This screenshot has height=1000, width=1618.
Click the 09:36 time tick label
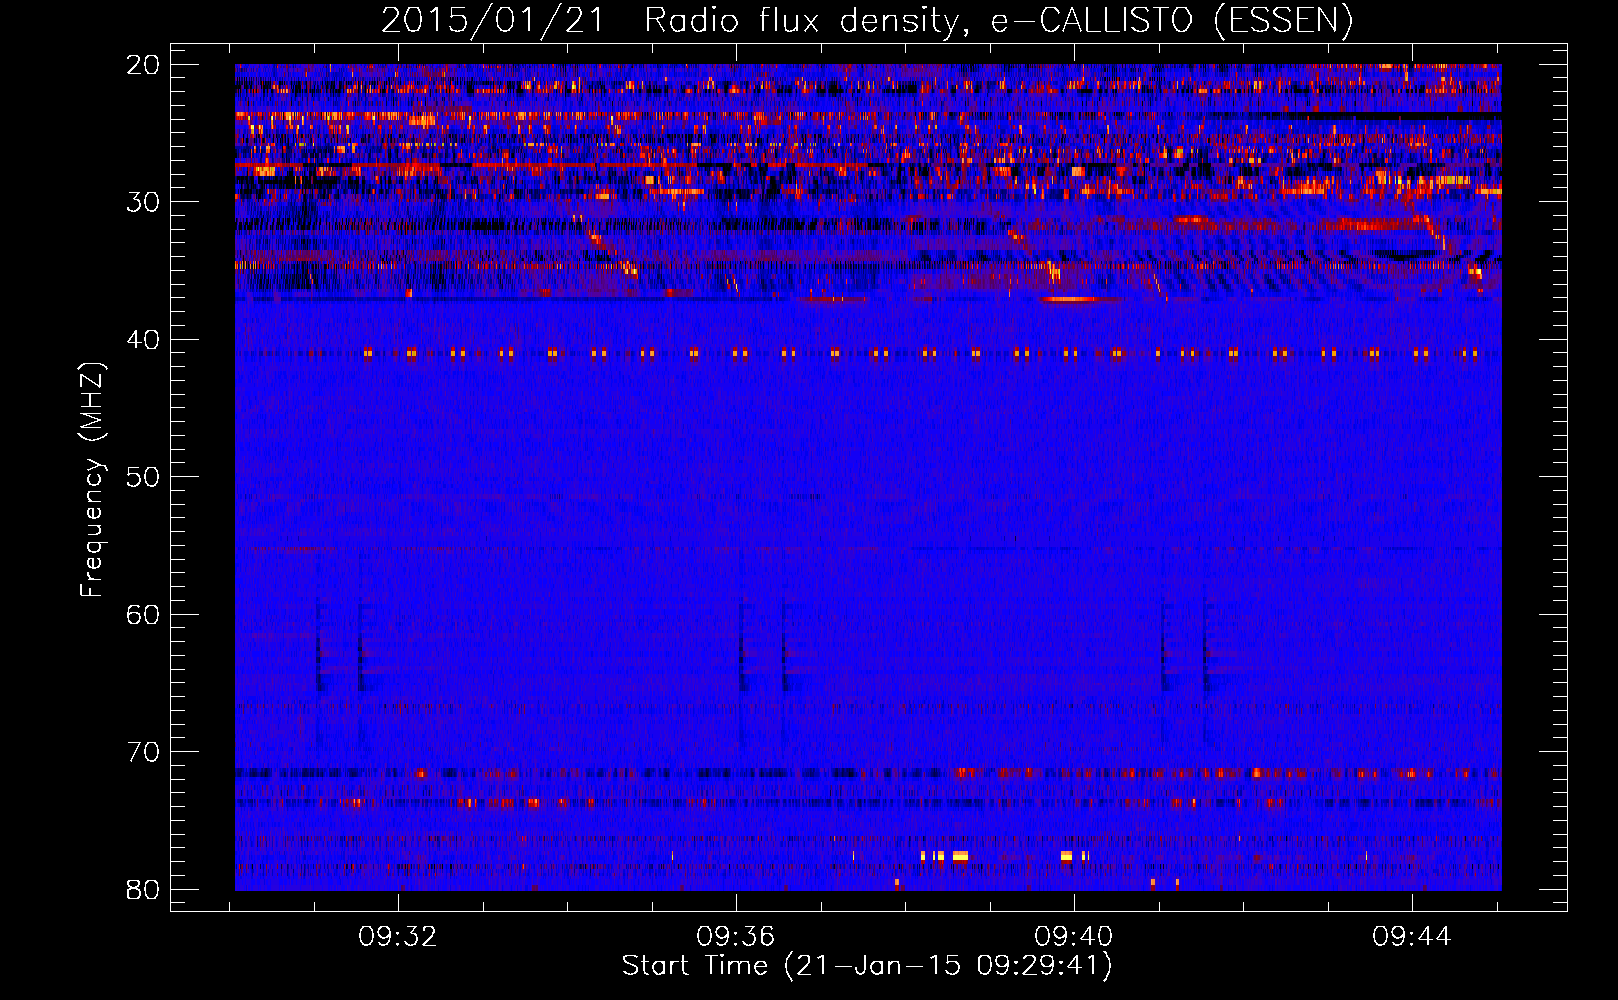click(x=736, y=937)
